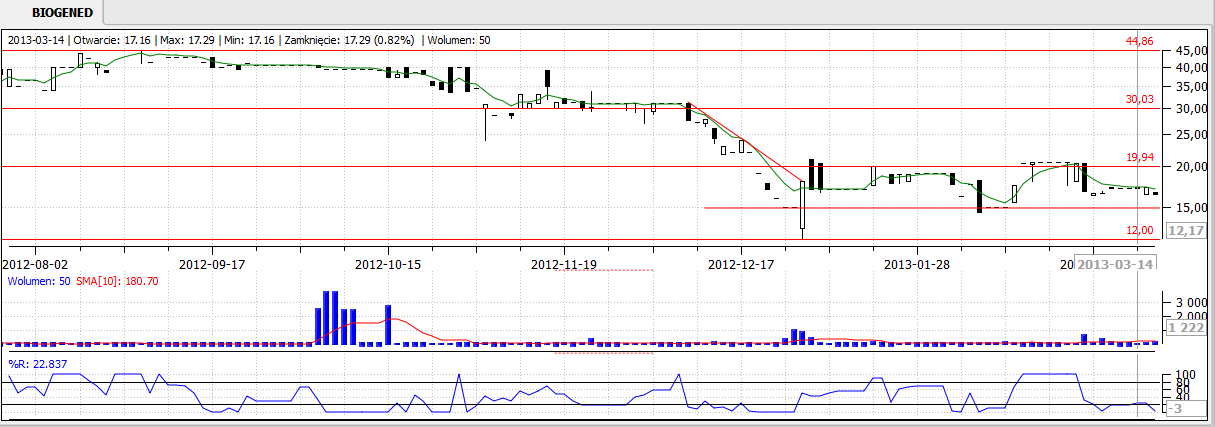The height and width of the screenshot is (427, 1215).
Task: Click the 19,94 red level label
Action: [x=1139, y=157]
